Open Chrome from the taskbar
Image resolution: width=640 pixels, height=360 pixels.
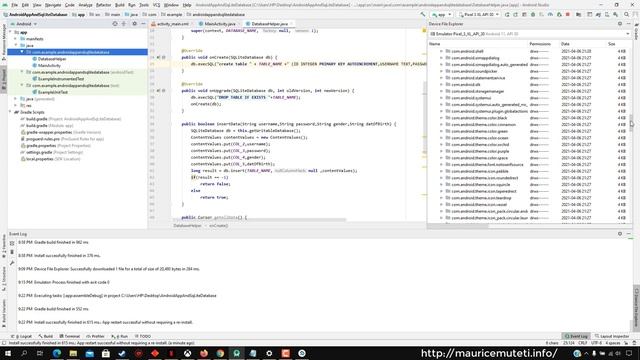click(220, 353)
